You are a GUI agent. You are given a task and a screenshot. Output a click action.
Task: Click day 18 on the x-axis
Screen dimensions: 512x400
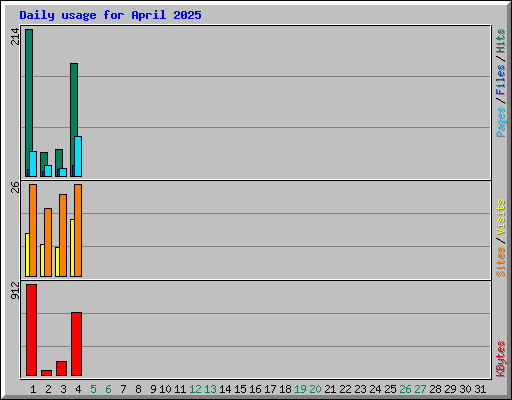[x=285, y=389]
